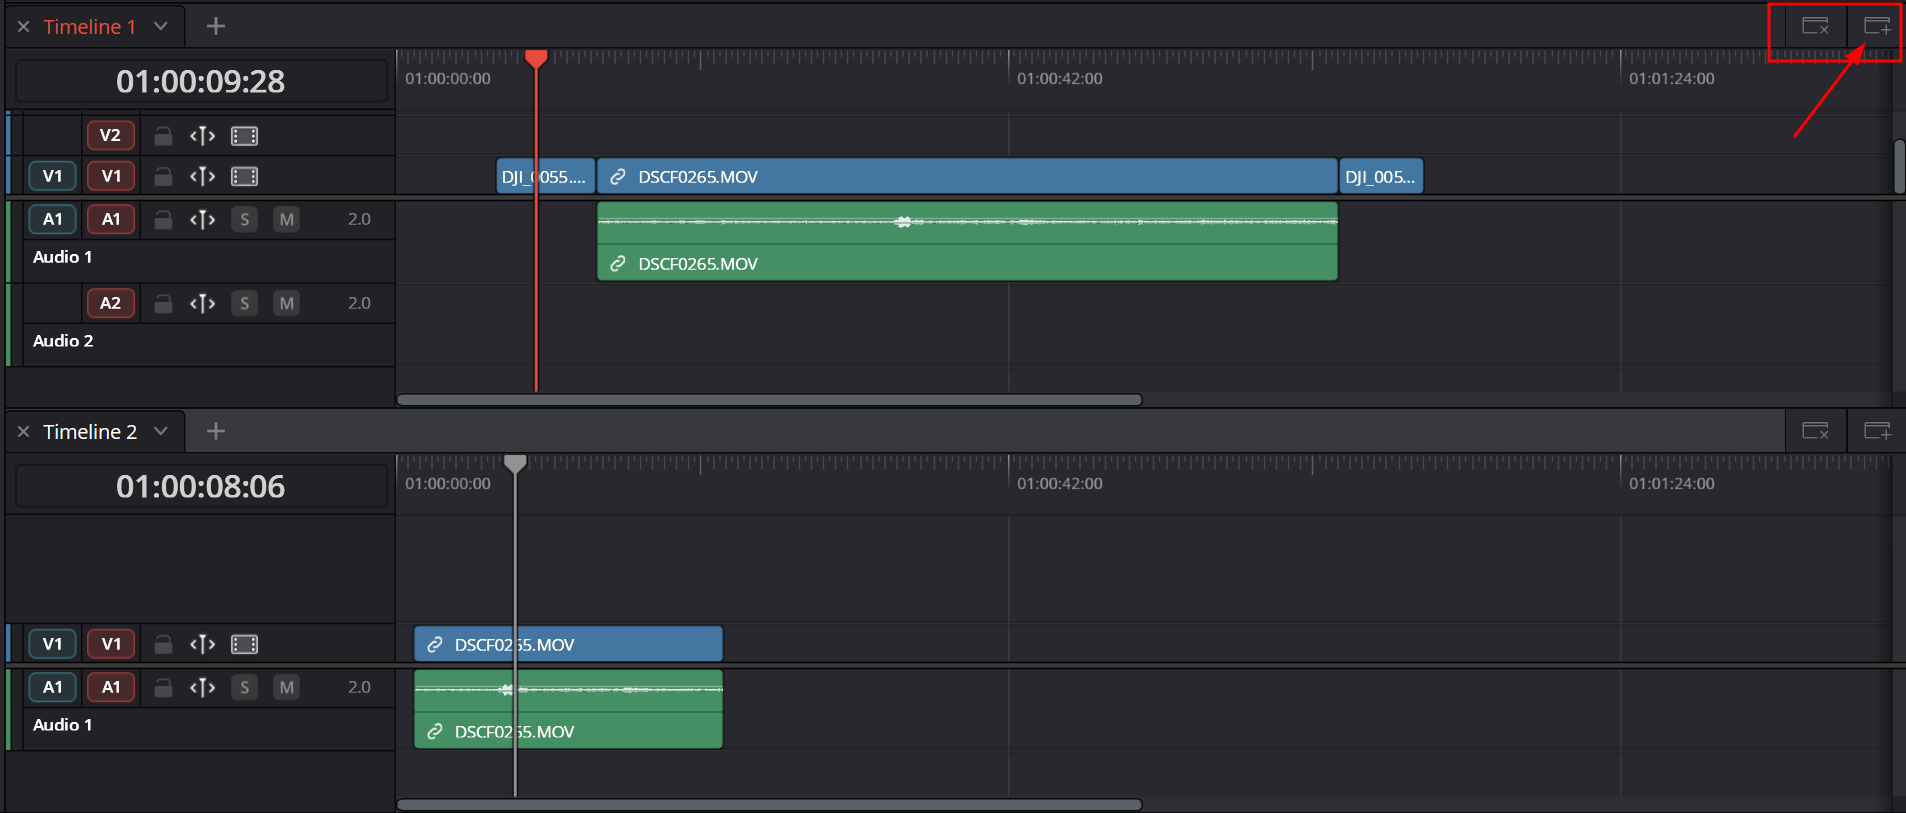The image size is (1906, 813).
Task: Click the vertical scrollbar of Timeline 1
Action: pos(1899,167)
